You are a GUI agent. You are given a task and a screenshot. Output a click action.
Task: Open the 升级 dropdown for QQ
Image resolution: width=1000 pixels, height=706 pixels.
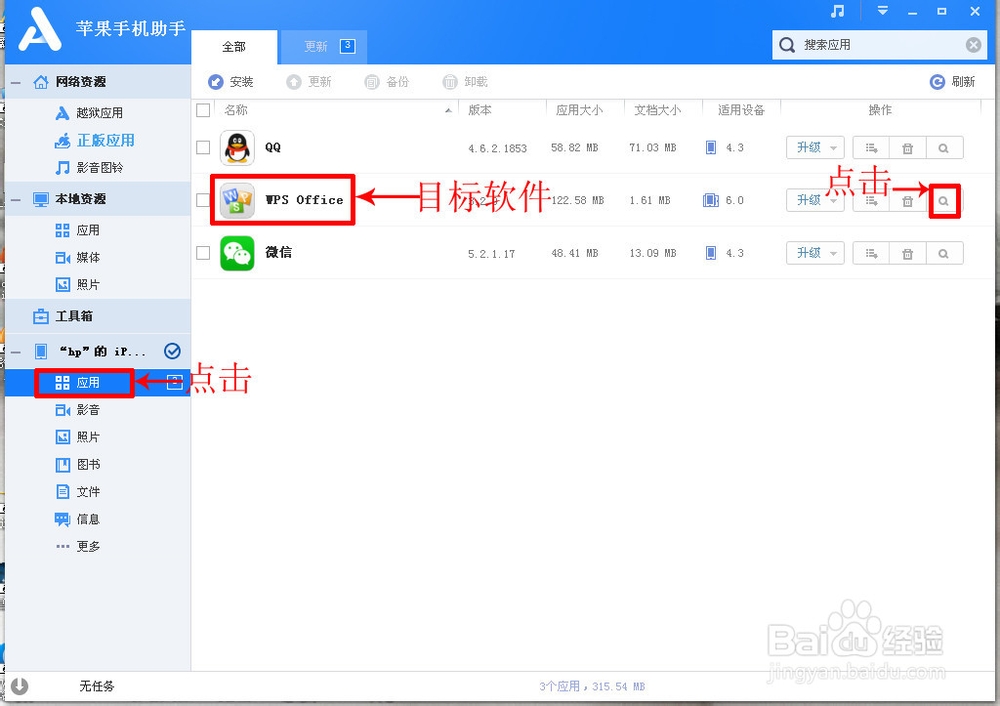pyautogui.click(x=814, y=147)
